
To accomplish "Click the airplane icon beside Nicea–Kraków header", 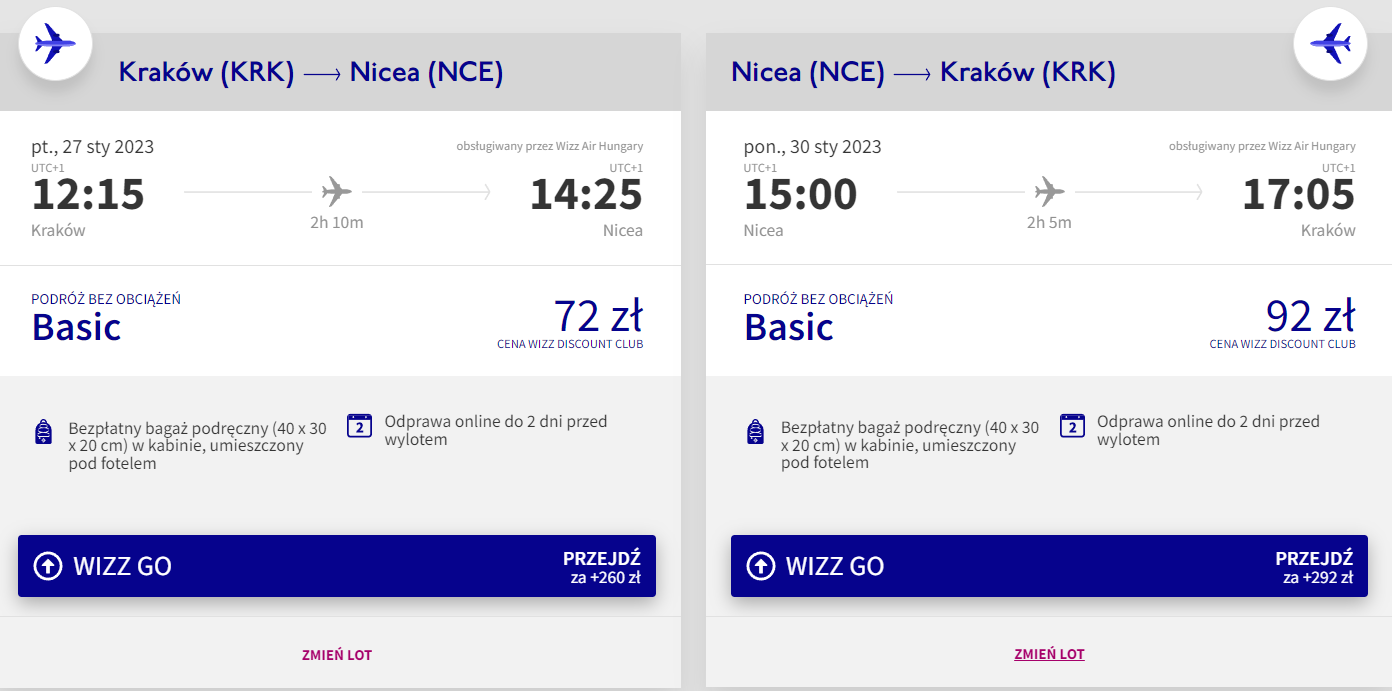I will (1330, 43).
